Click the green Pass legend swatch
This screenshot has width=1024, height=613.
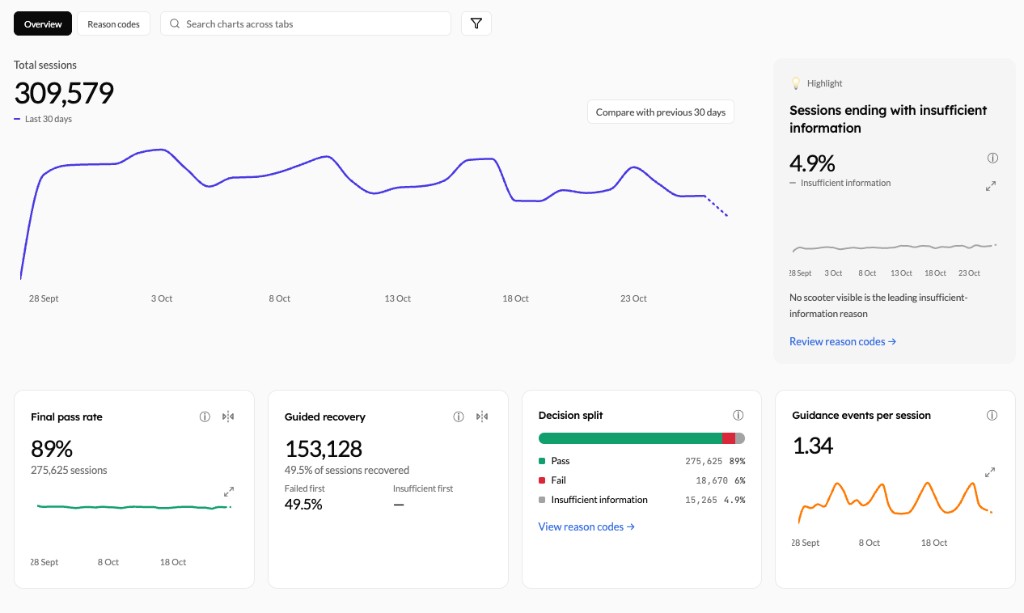pyautogui.click(x=541, y=461)
